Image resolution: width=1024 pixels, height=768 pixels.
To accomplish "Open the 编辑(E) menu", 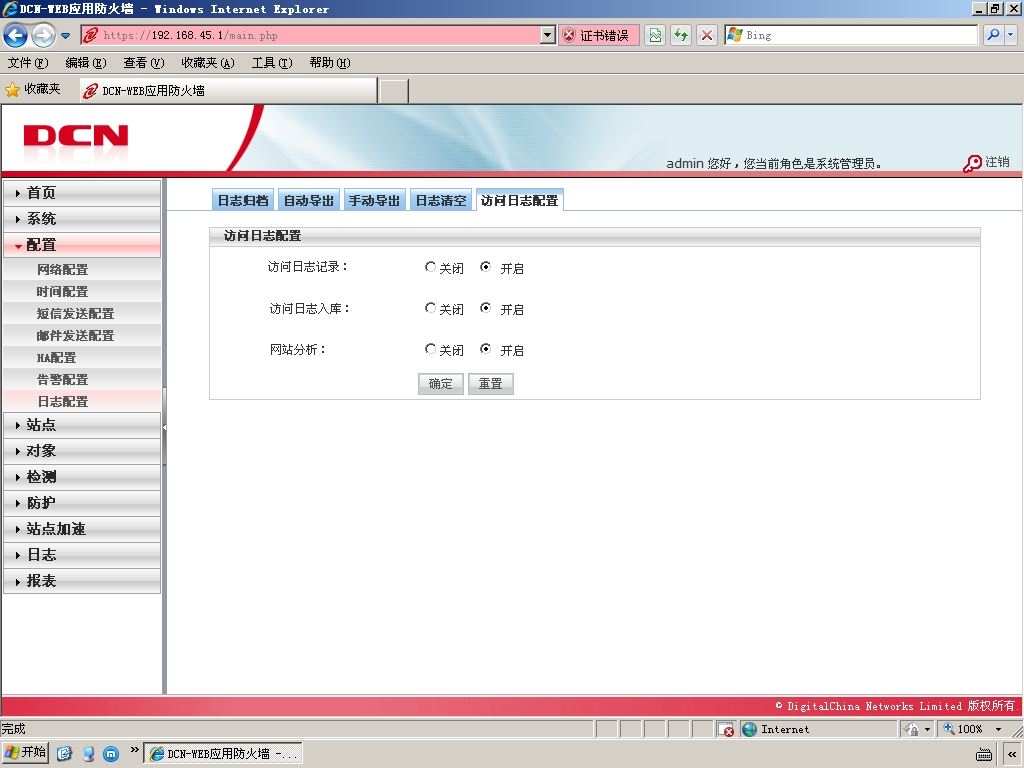I will pos(86,63).
